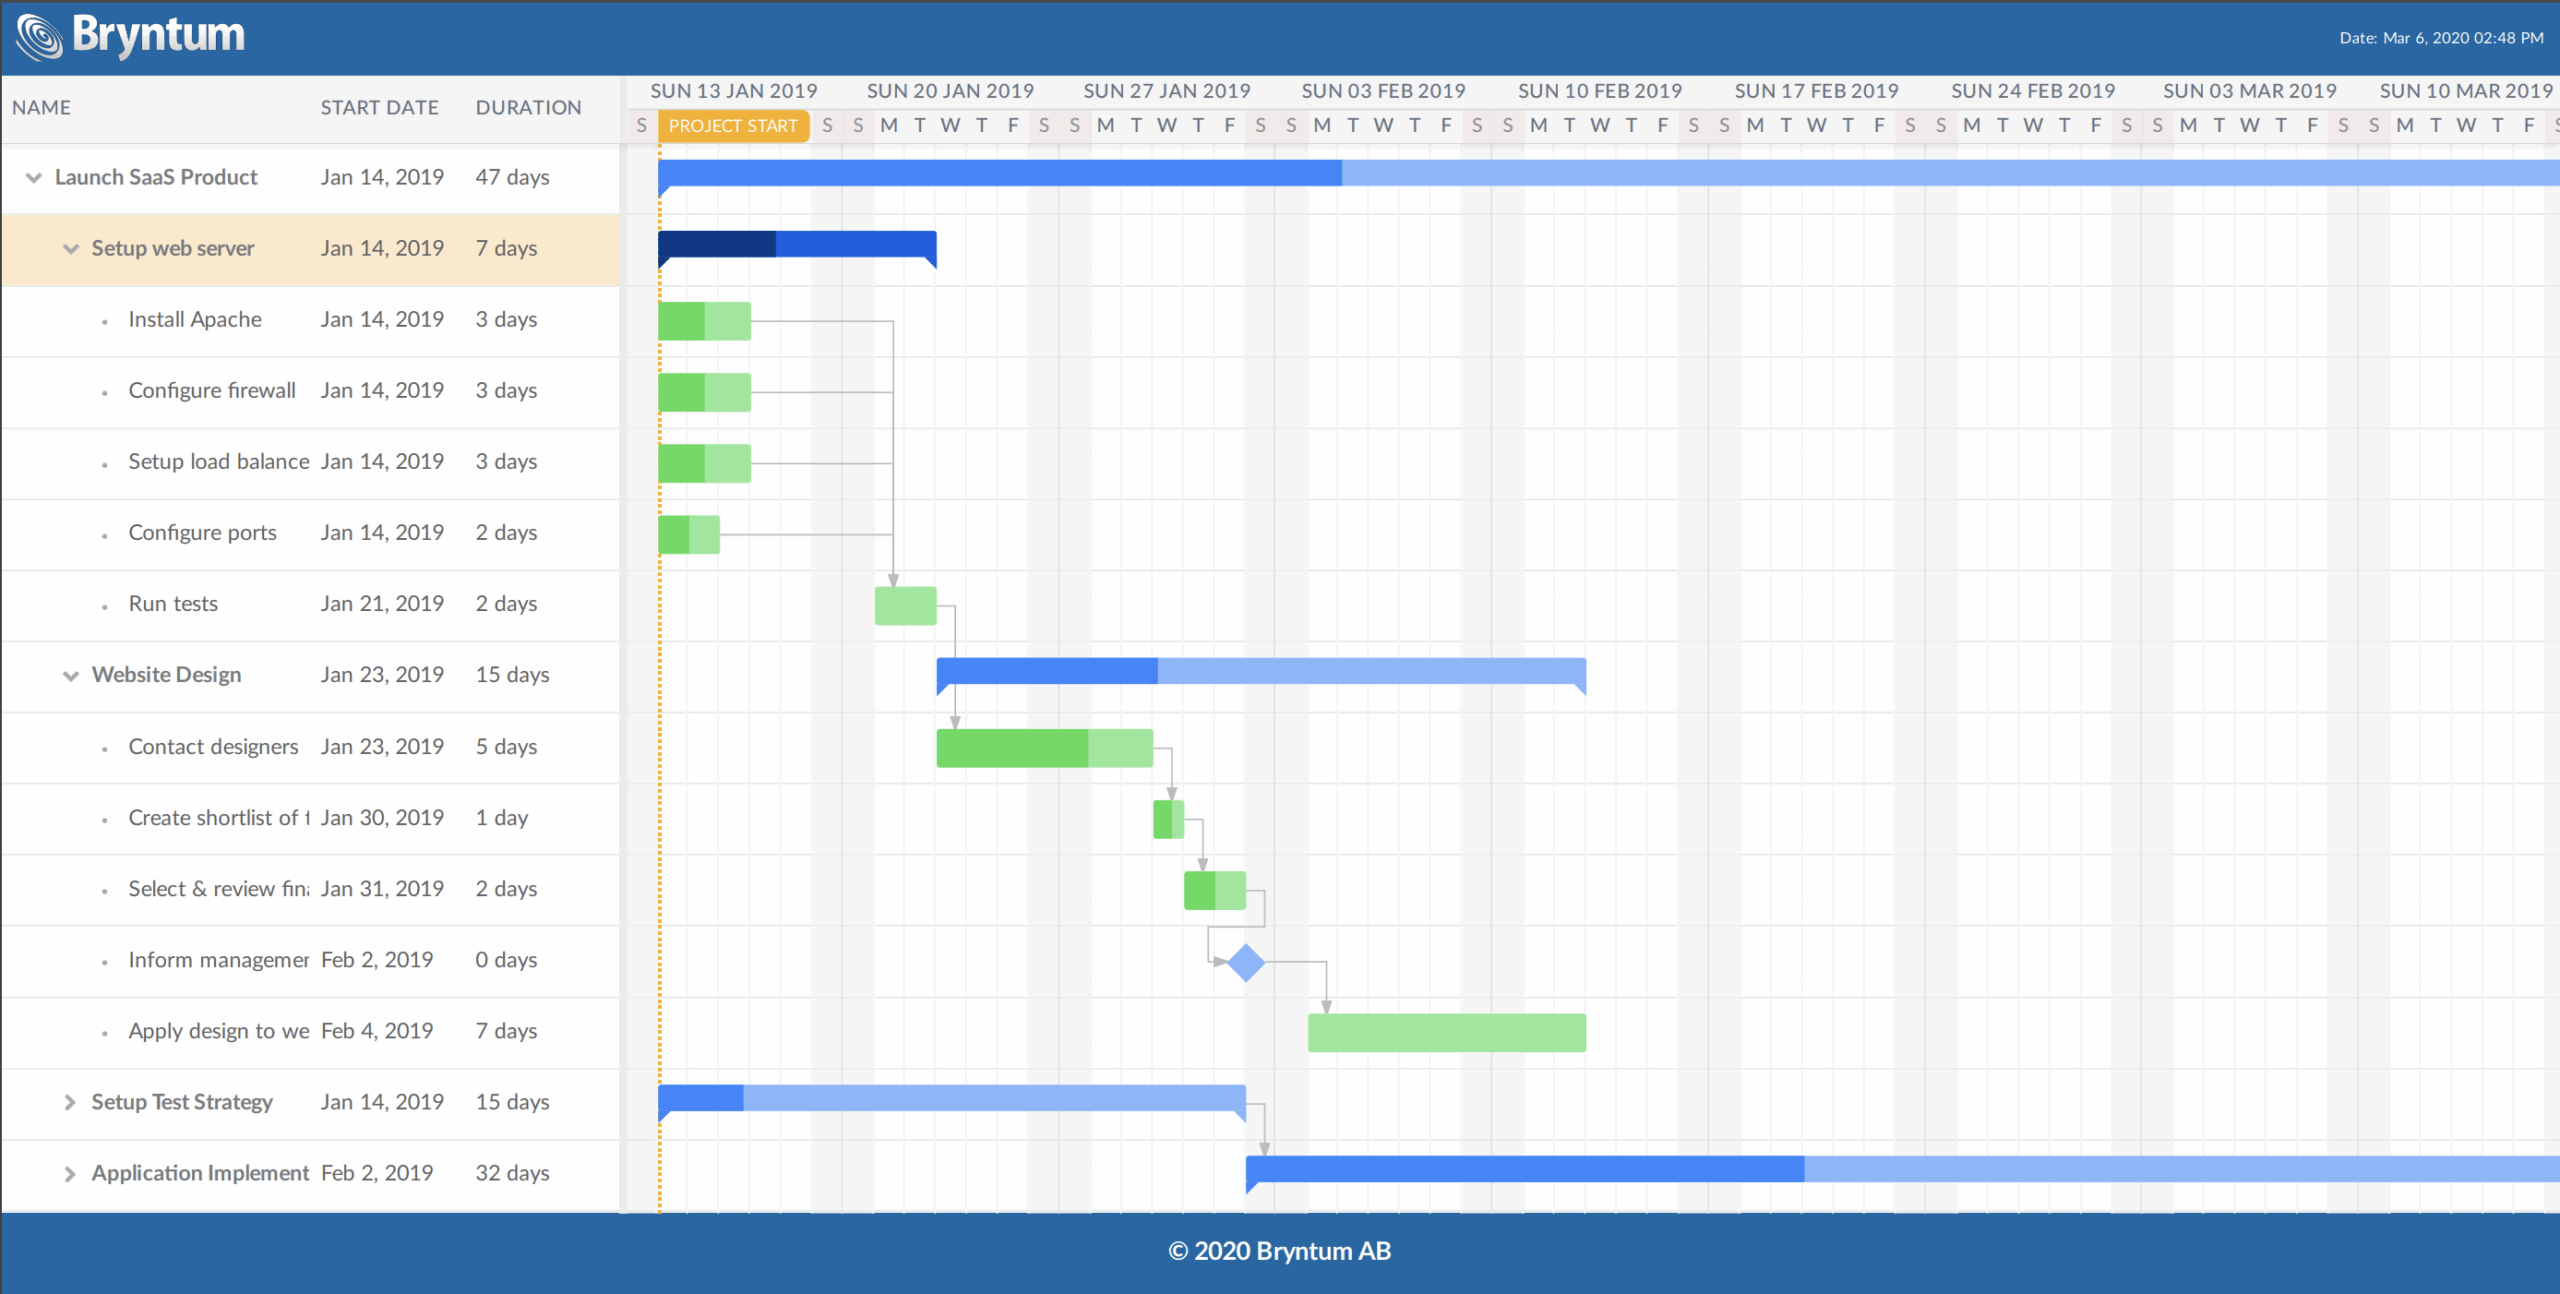Click the bullet icon beside Configure firewall

click(x=106, y=392)
